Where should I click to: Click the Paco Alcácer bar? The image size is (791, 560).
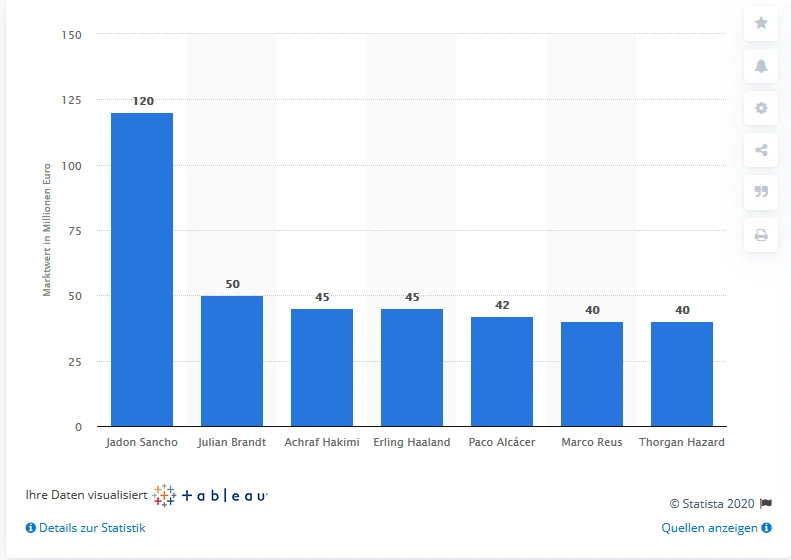(x=502, y=372)
